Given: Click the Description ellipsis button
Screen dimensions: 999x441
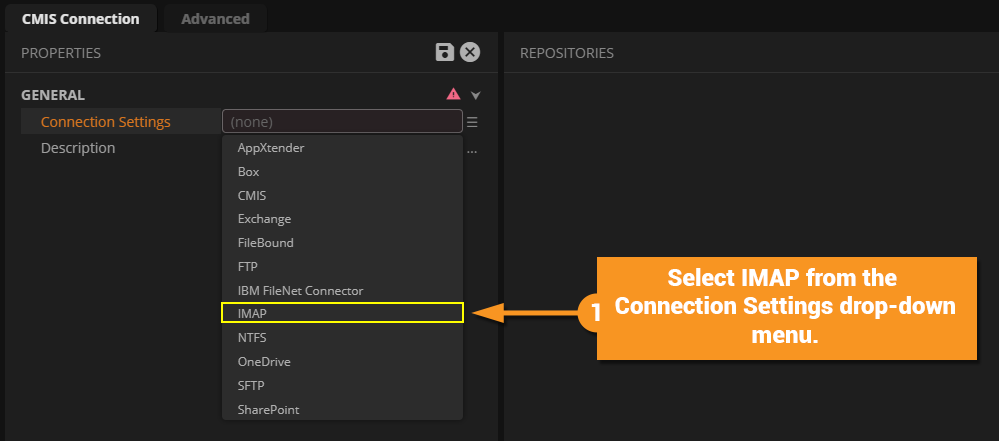Looking at the screenshot, I should point(472,151).
